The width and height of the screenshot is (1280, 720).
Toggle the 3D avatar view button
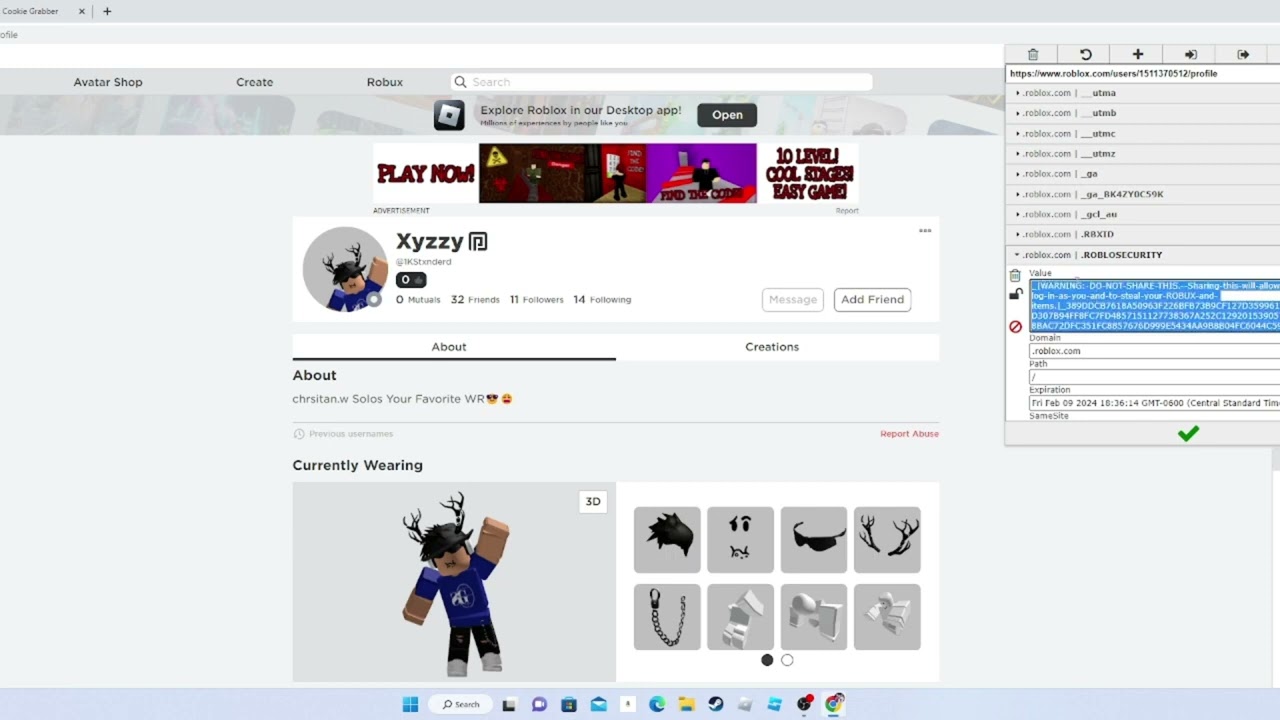[593, 502]
